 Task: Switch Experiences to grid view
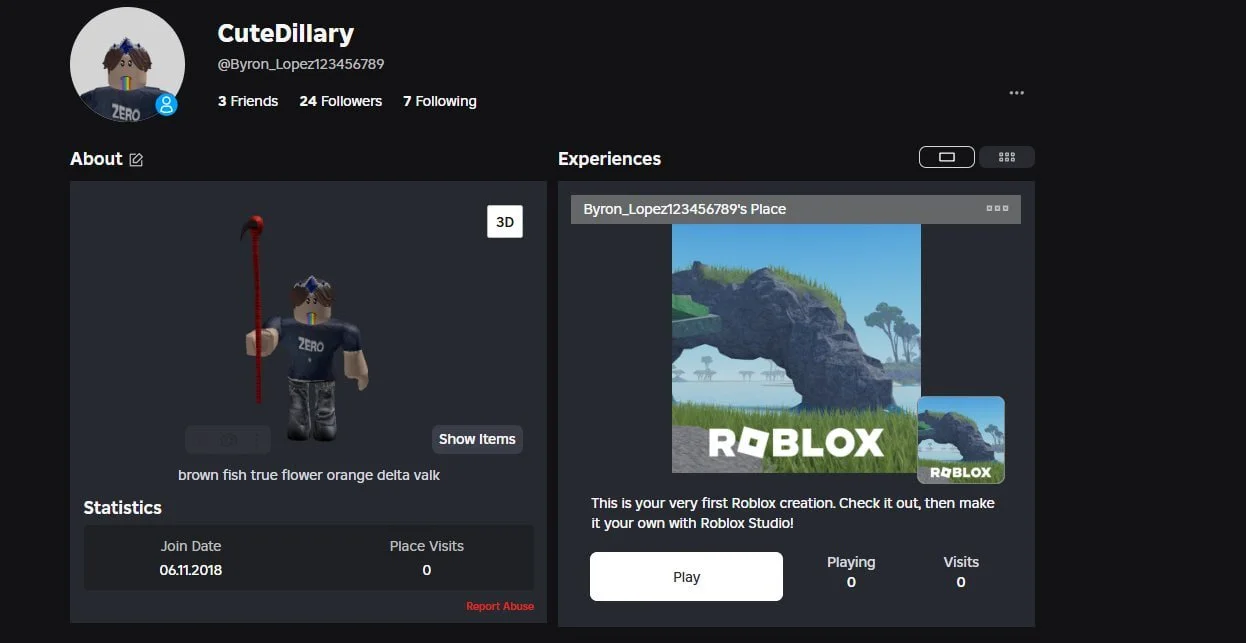[1006, 157]
